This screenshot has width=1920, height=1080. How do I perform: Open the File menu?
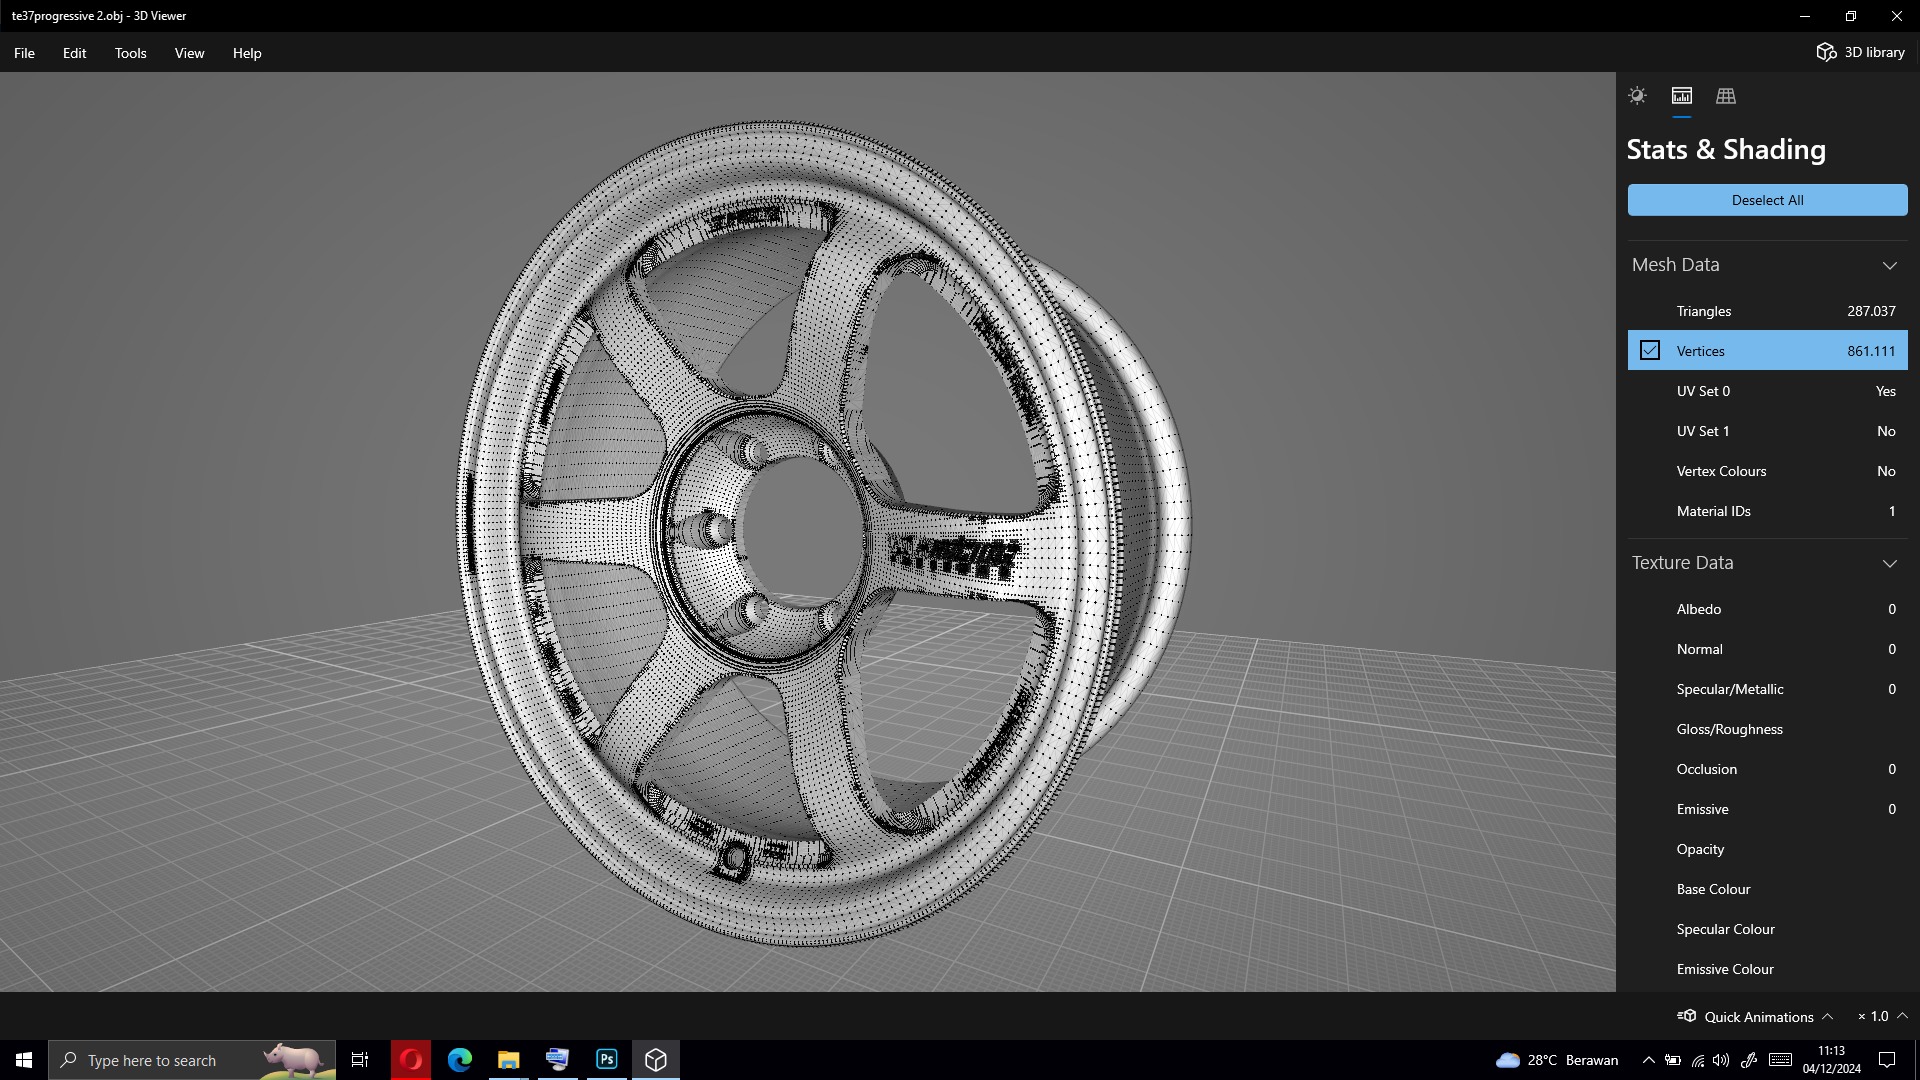click(x=24, y=53)
